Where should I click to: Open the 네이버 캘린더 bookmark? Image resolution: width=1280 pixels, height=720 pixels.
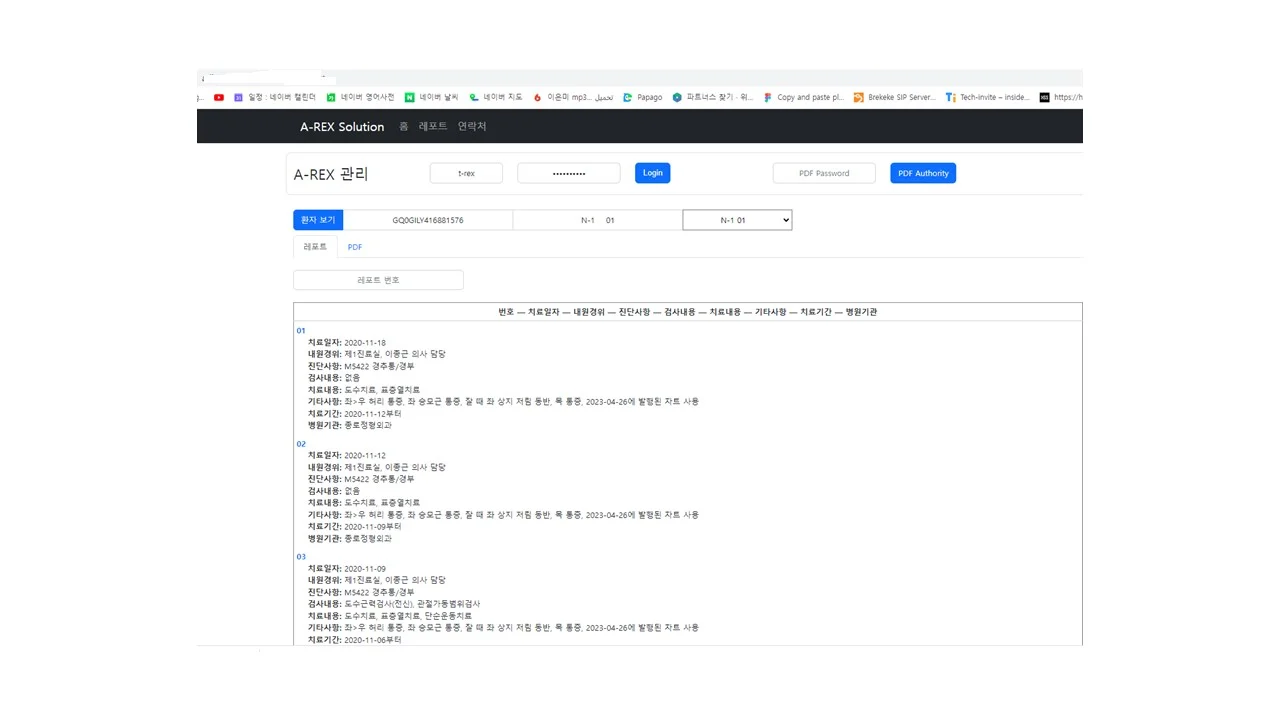point(275,97)
